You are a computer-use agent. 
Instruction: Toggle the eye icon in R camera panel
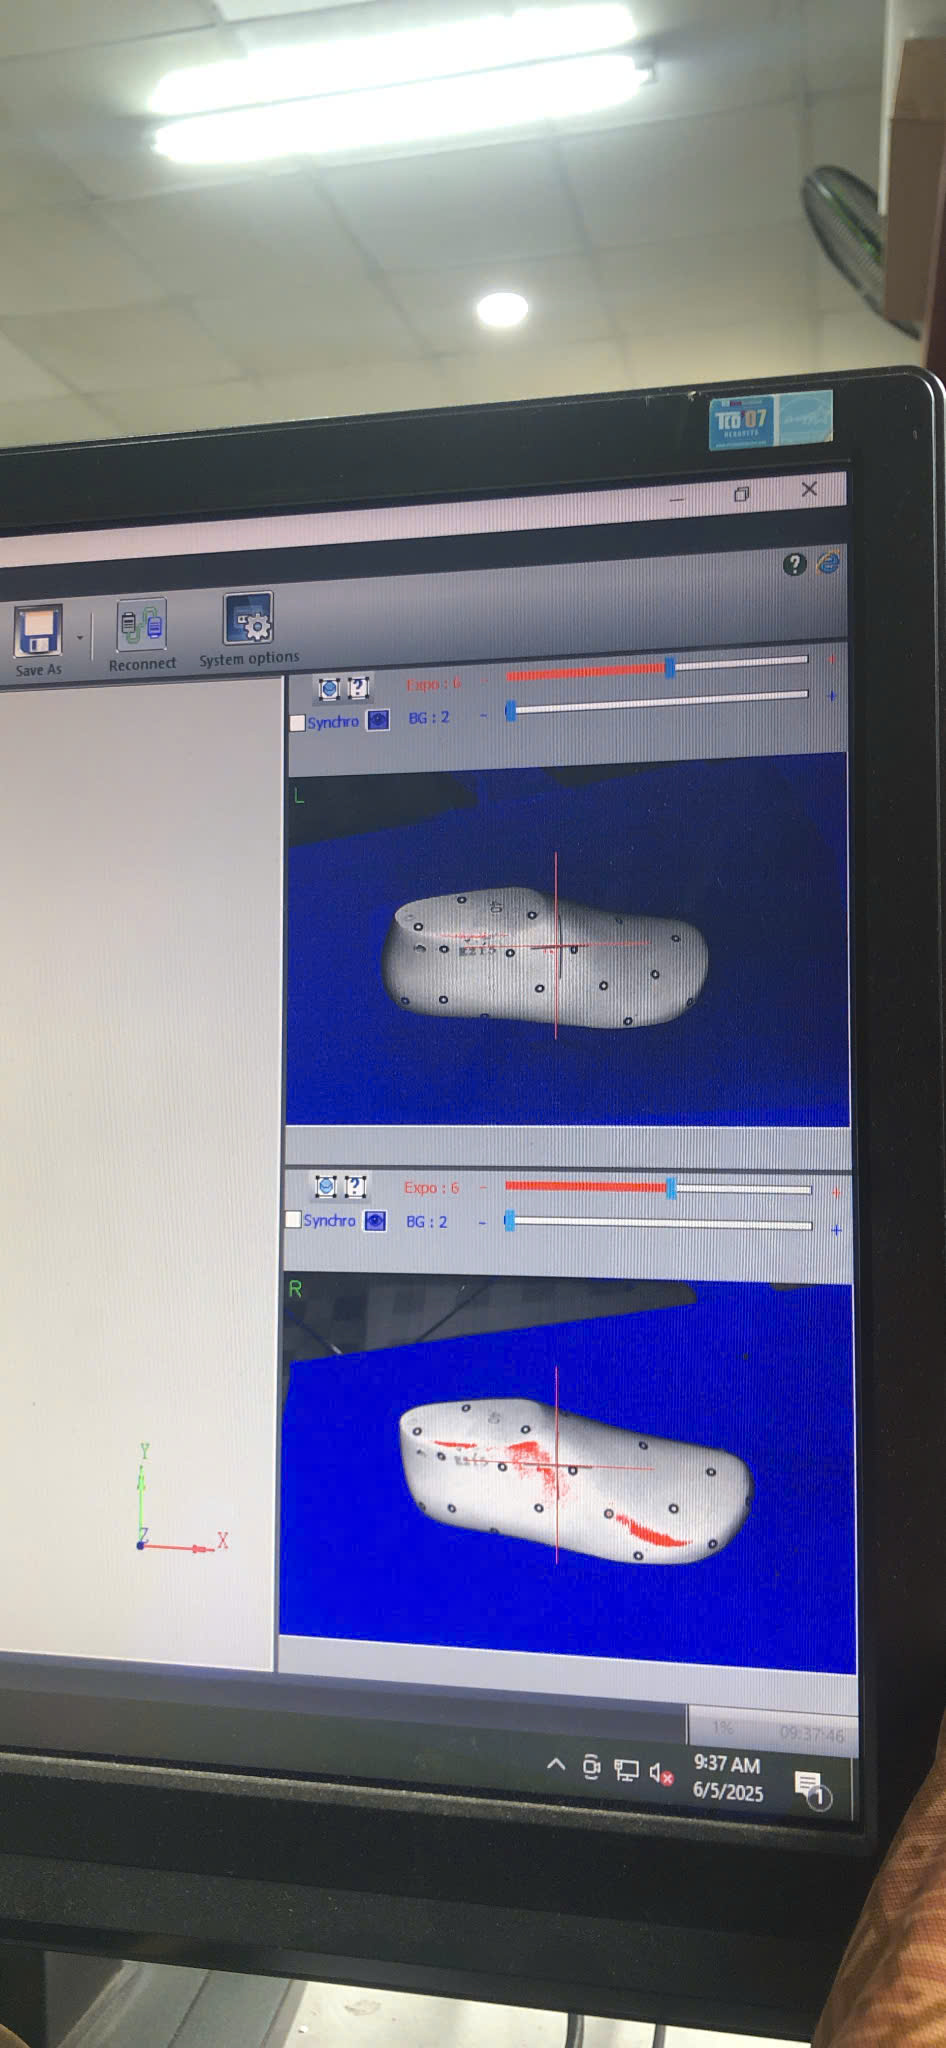point(375,1221)
